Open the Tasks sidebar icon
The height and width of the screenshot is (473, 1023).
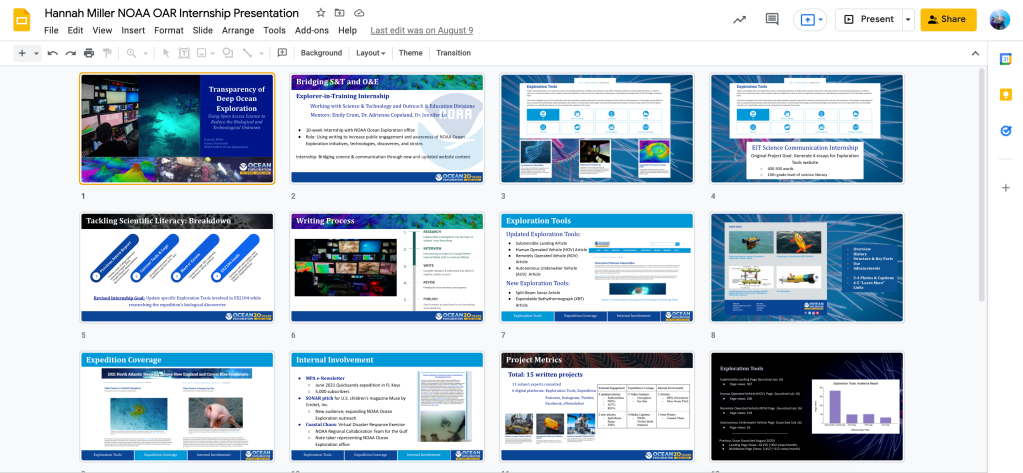coord(1005,130)
